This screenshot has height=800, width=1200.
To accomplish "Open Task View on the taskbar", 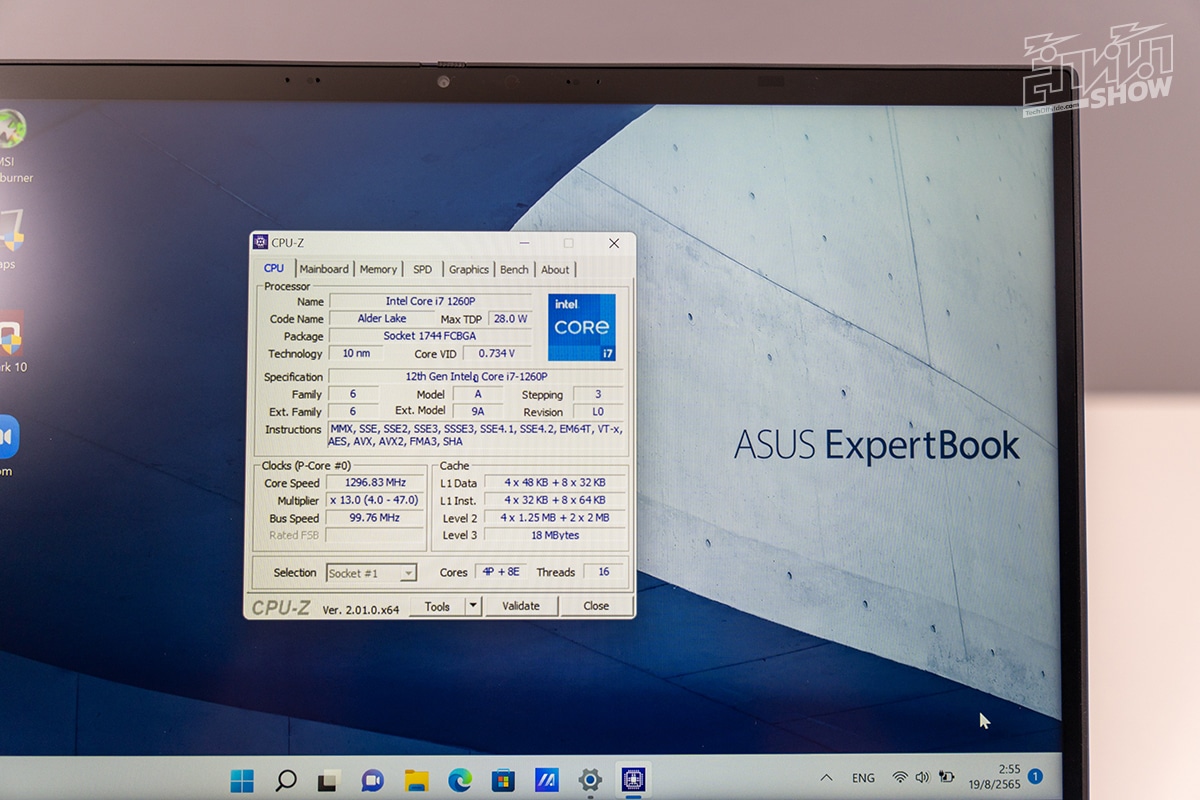I will [329, 781].
